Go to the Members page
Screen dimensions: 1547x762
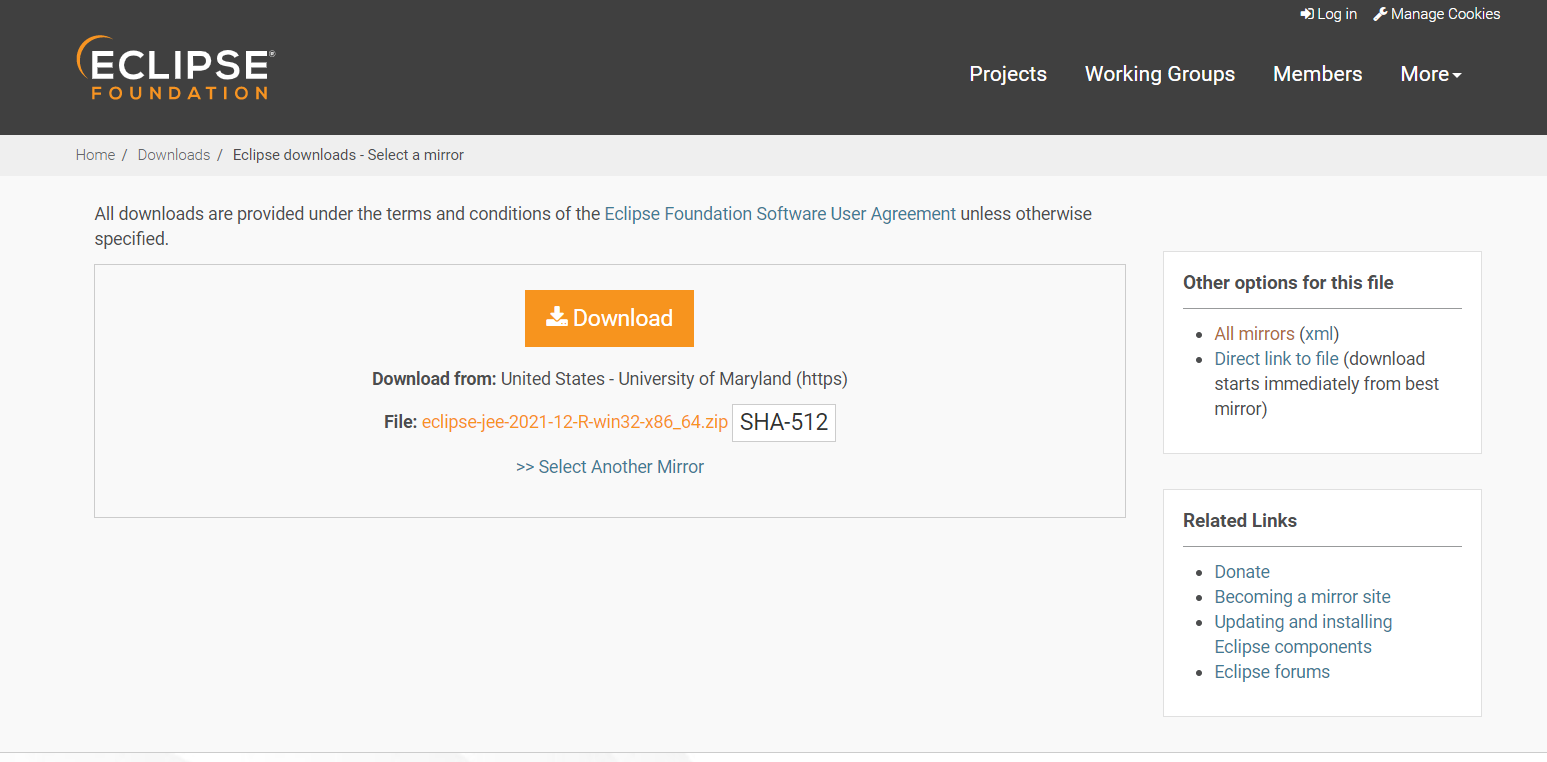[1317, 74]
